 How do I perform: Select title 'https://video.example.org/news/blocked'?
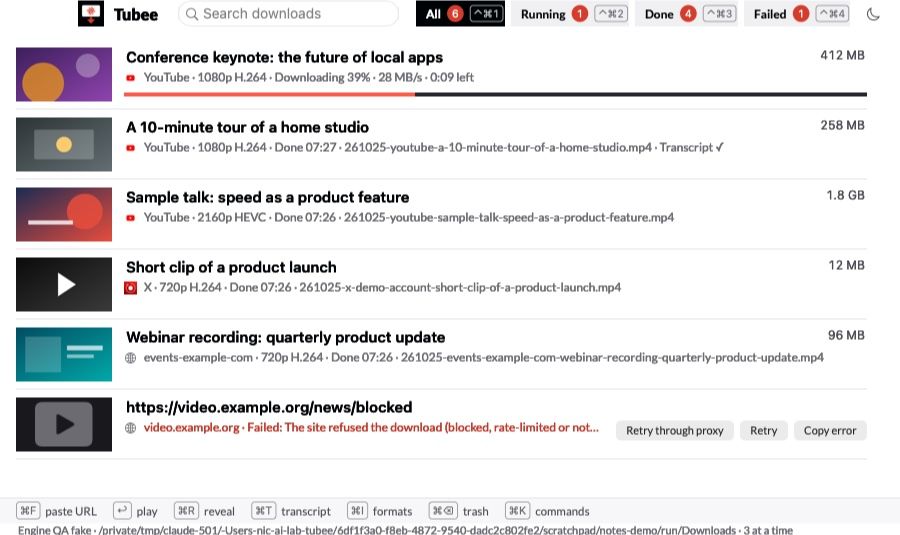click(x=269, y=408)
